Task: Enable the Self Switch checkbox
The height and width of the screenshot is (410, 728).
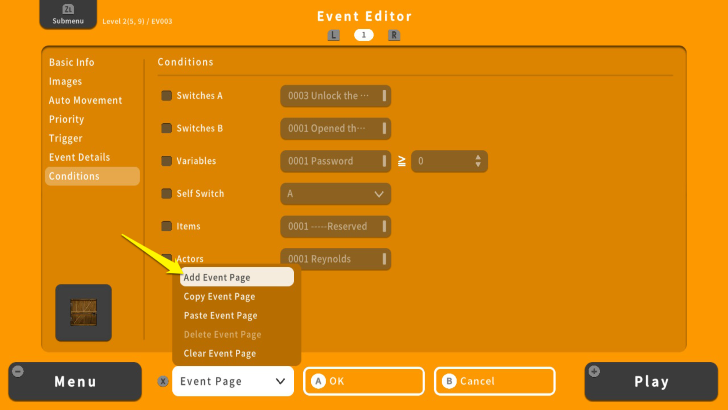Action: coord(166,193)
